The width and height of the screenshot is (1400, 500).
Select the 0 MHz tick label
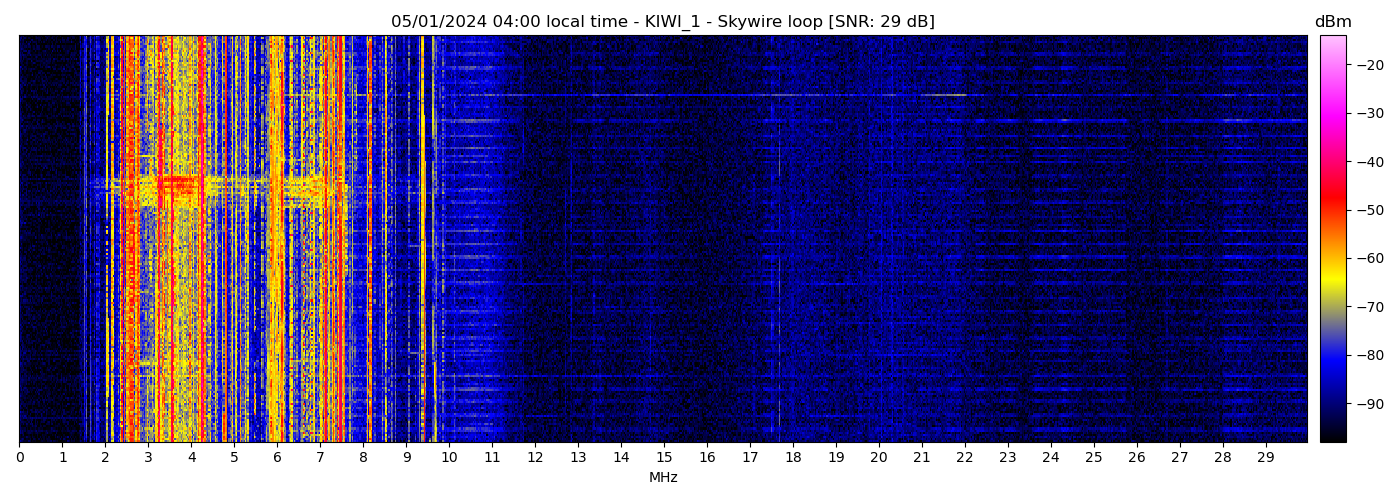(19, 457)
